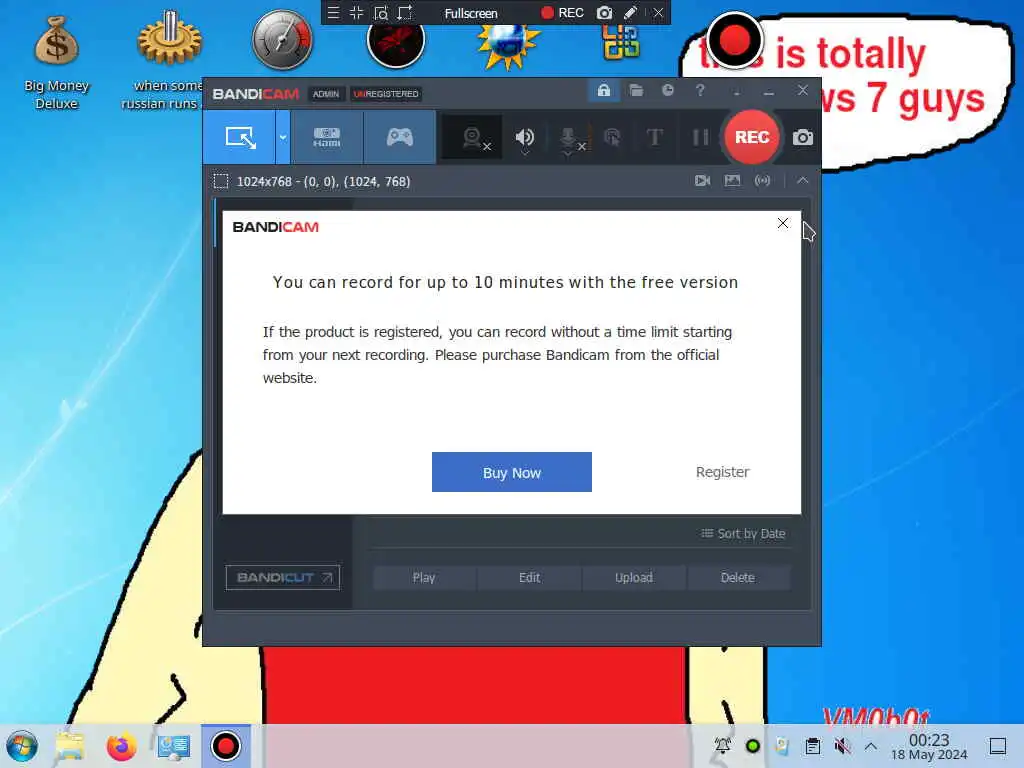
Task: Open the sun globe desktop icon
Action: point(508,47)
